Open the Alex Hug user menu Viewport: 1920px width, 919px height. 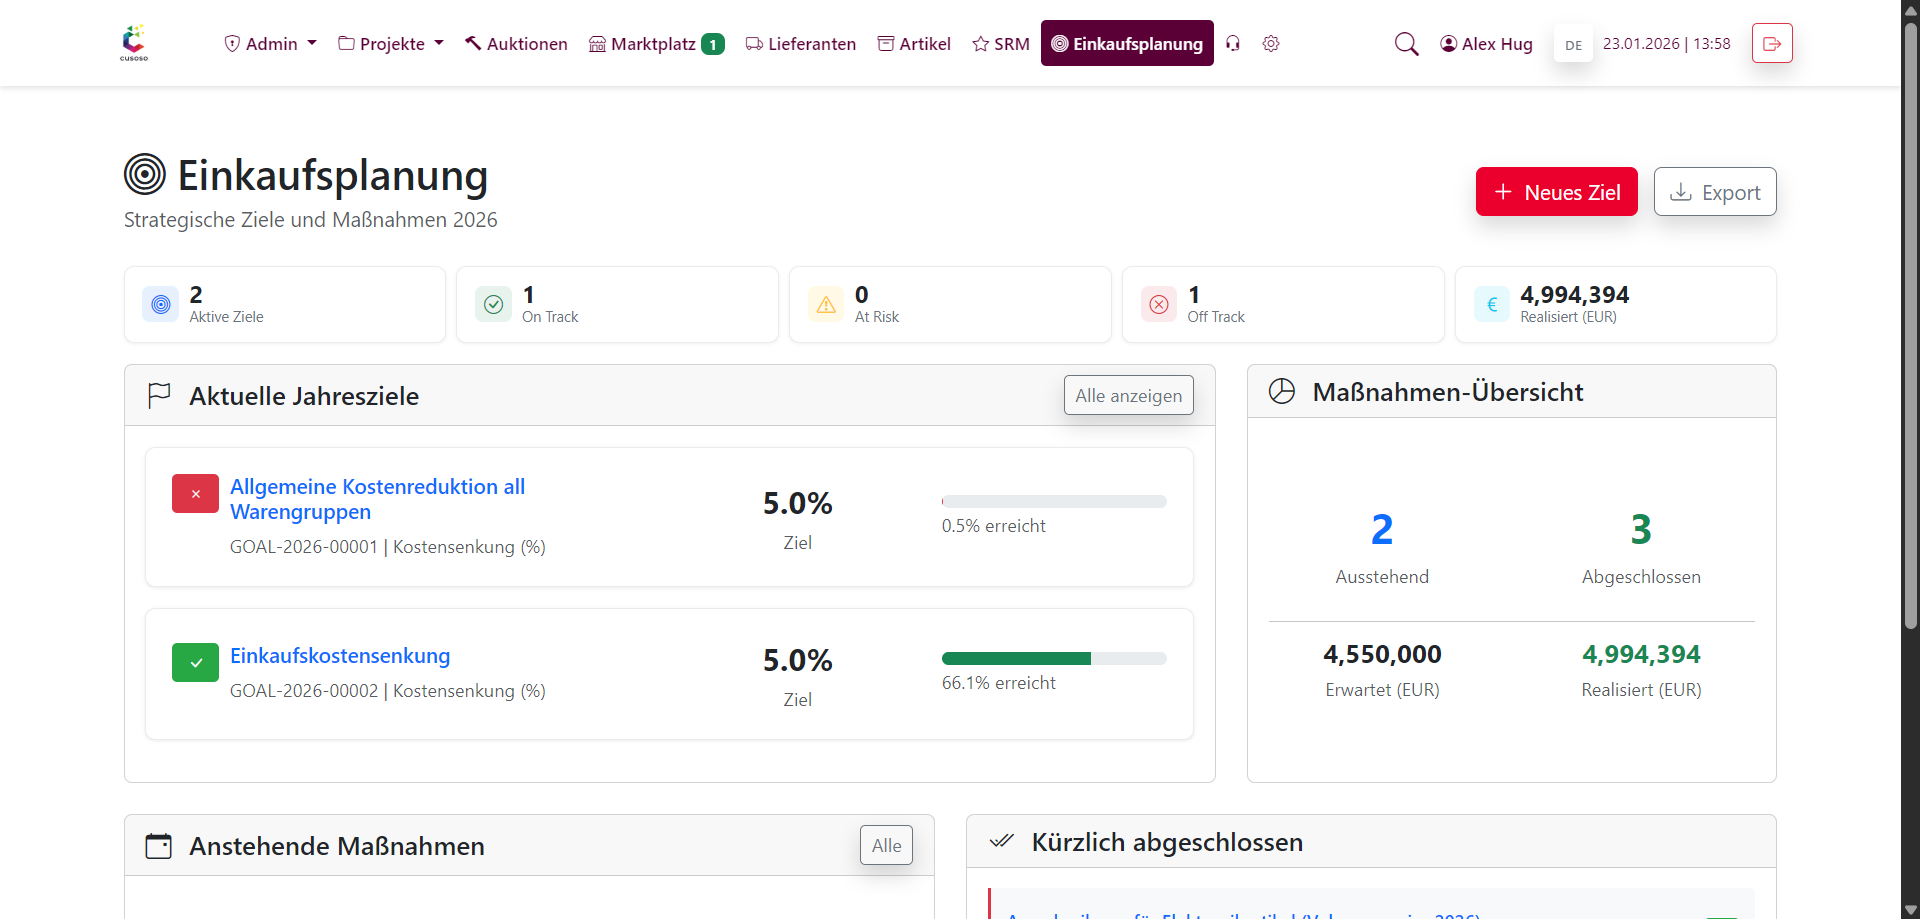pos(1486,43)
